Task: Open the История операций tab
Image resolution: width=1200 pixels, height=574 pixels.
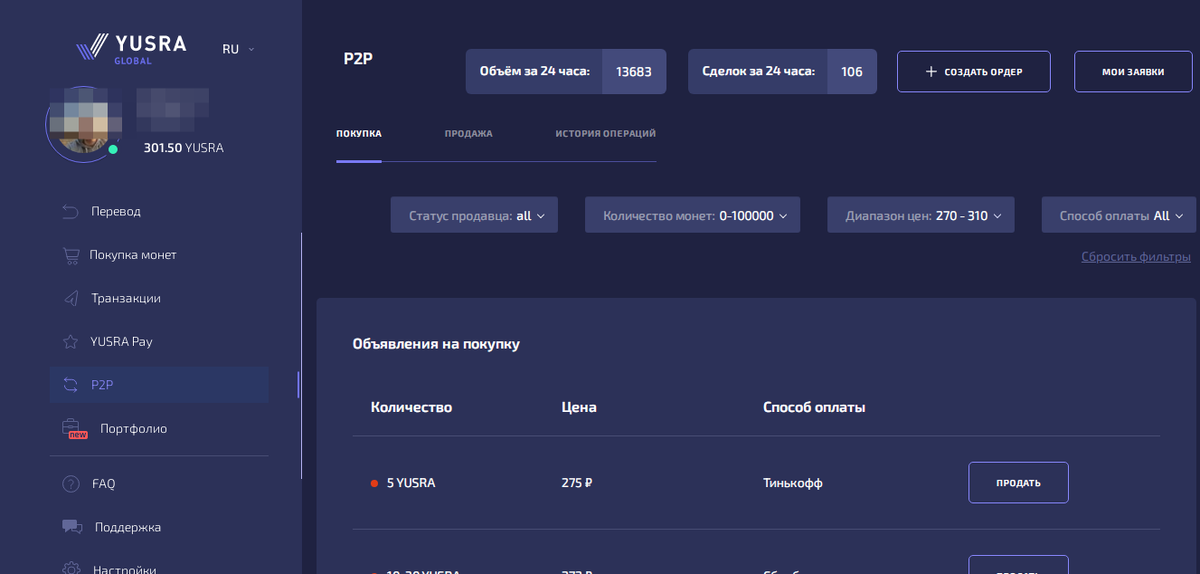Action: [606, 134]
